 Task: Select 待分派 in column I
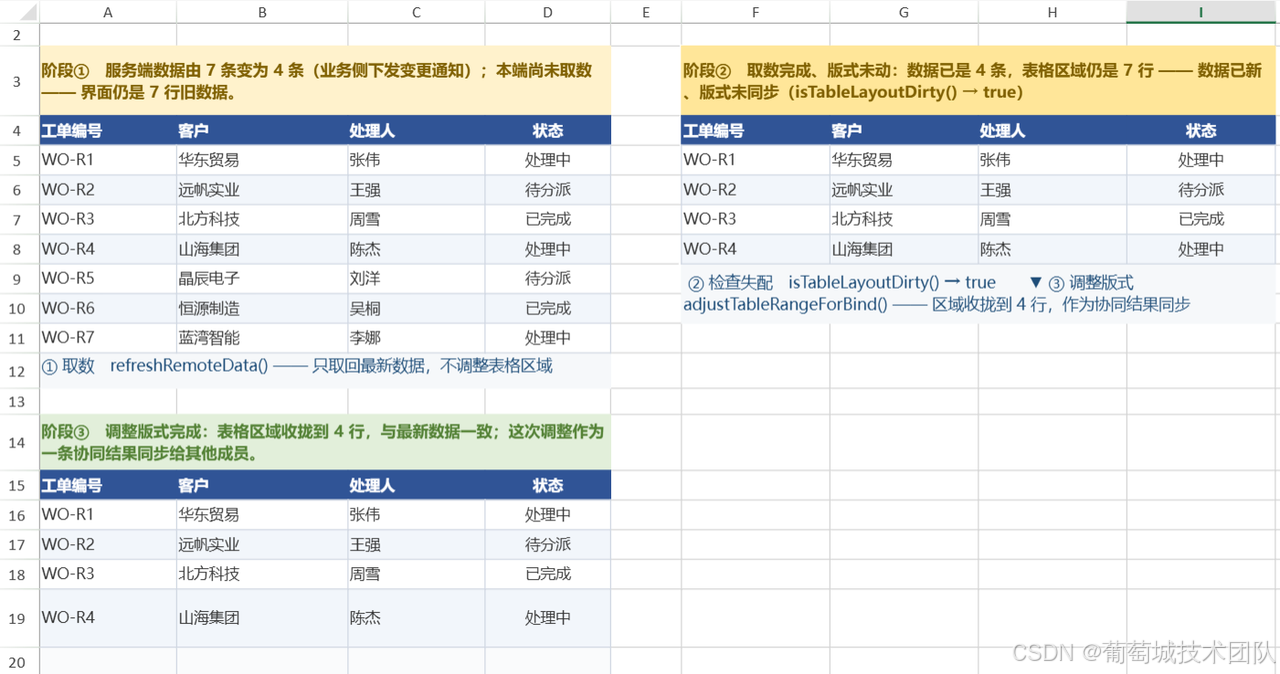click(x=1201, y=189)
